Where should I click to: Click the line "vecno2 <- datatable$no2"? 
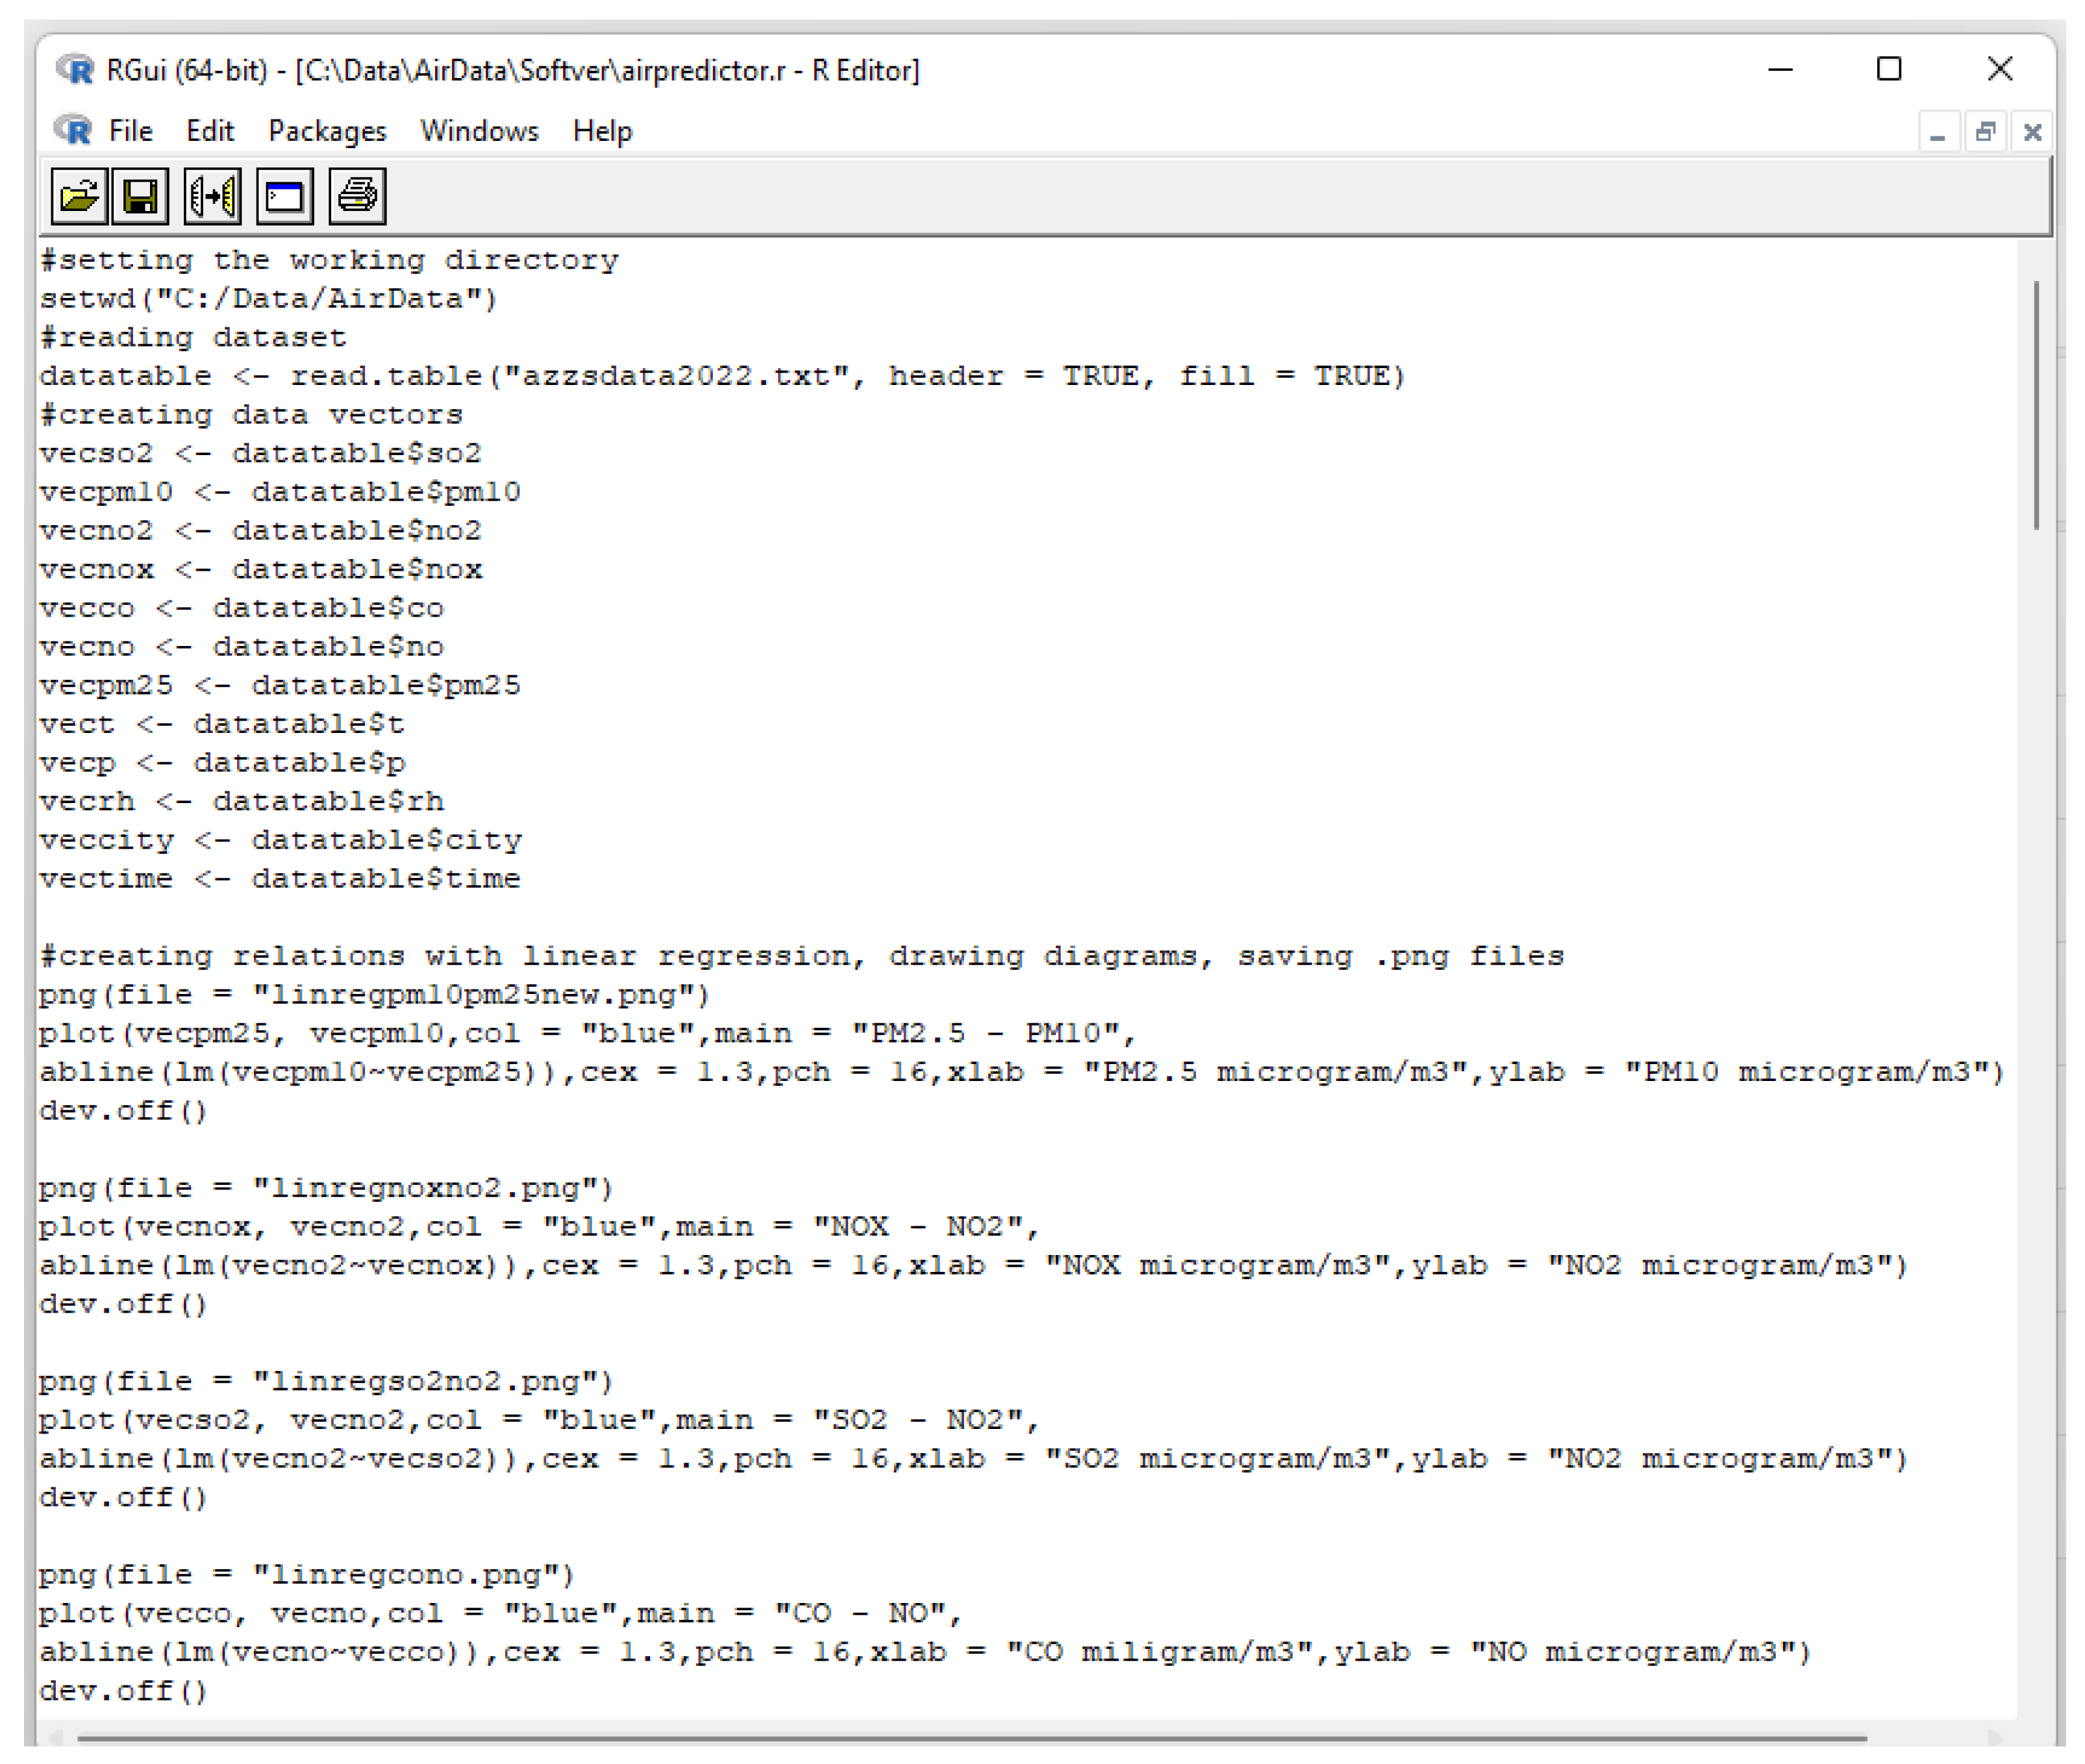click(260, 530)
